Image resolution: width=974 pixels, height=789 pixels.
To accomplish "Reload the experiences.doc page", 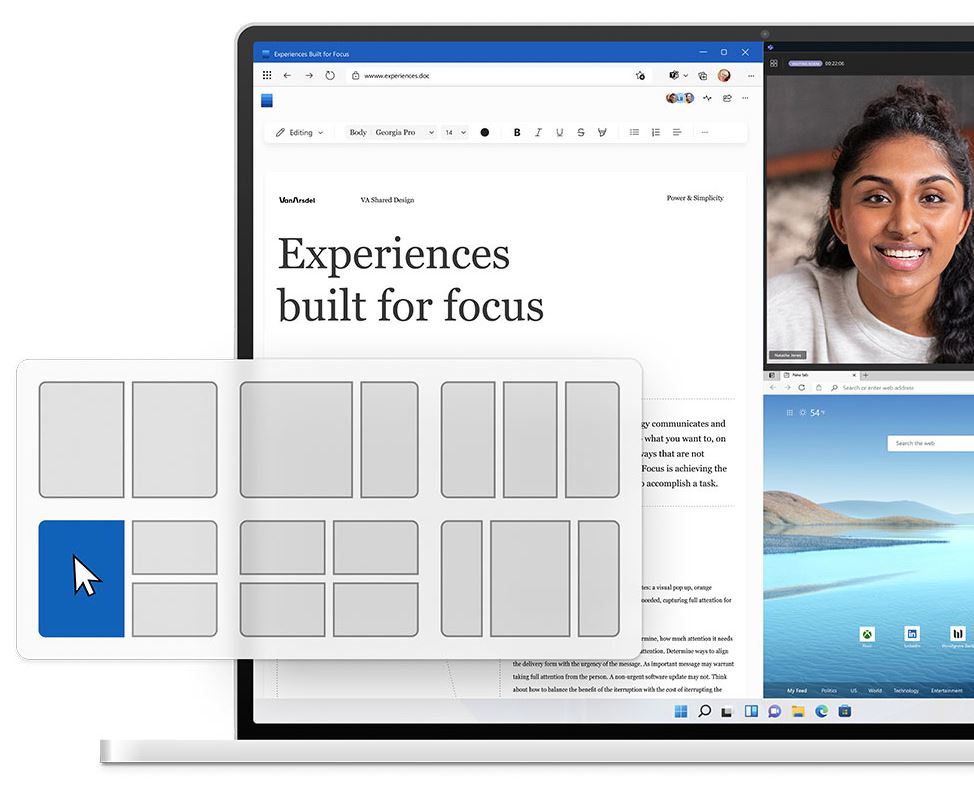I will [x=330, y=75].
